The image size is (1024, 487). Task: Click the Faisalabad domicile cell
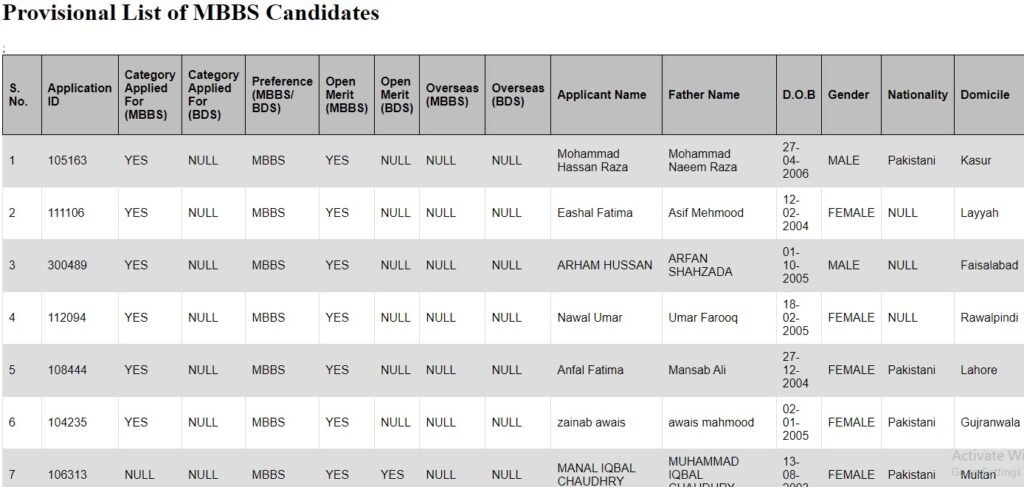point(989,265)
